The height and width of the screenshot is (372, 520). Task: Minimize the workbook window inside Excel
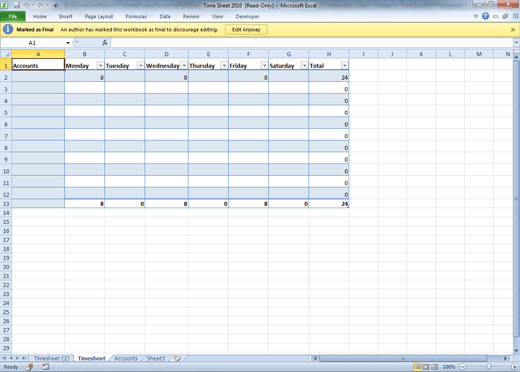[496, 16]
